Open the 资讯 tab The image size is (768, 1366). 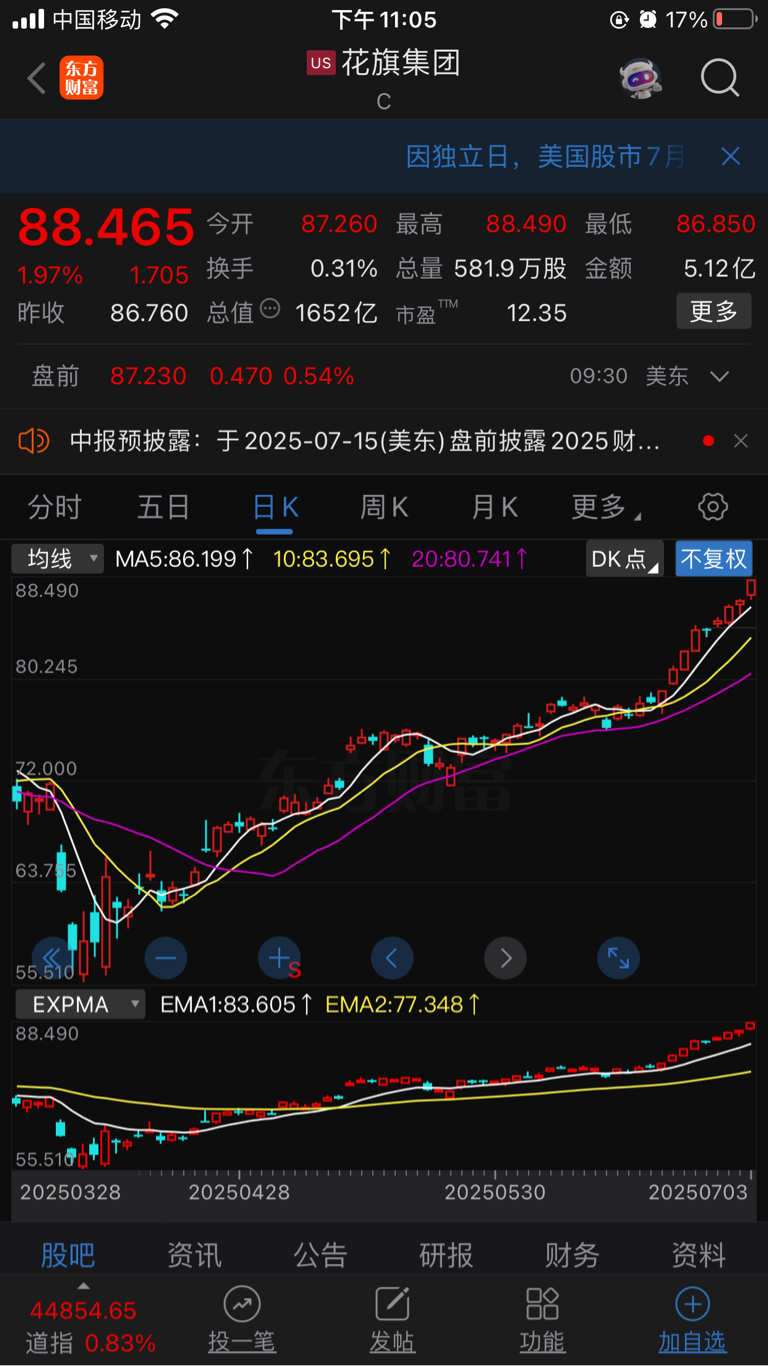194,1254
